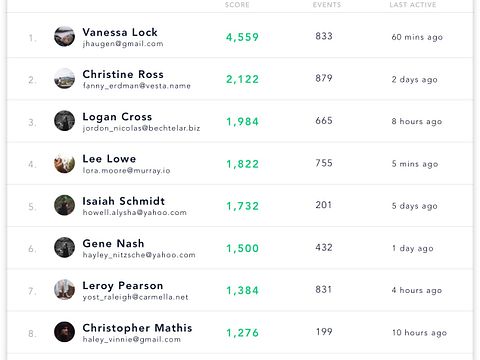Open the Vanessa Lock name link
This screenshot has width=480, height=360.
point(120,32)
